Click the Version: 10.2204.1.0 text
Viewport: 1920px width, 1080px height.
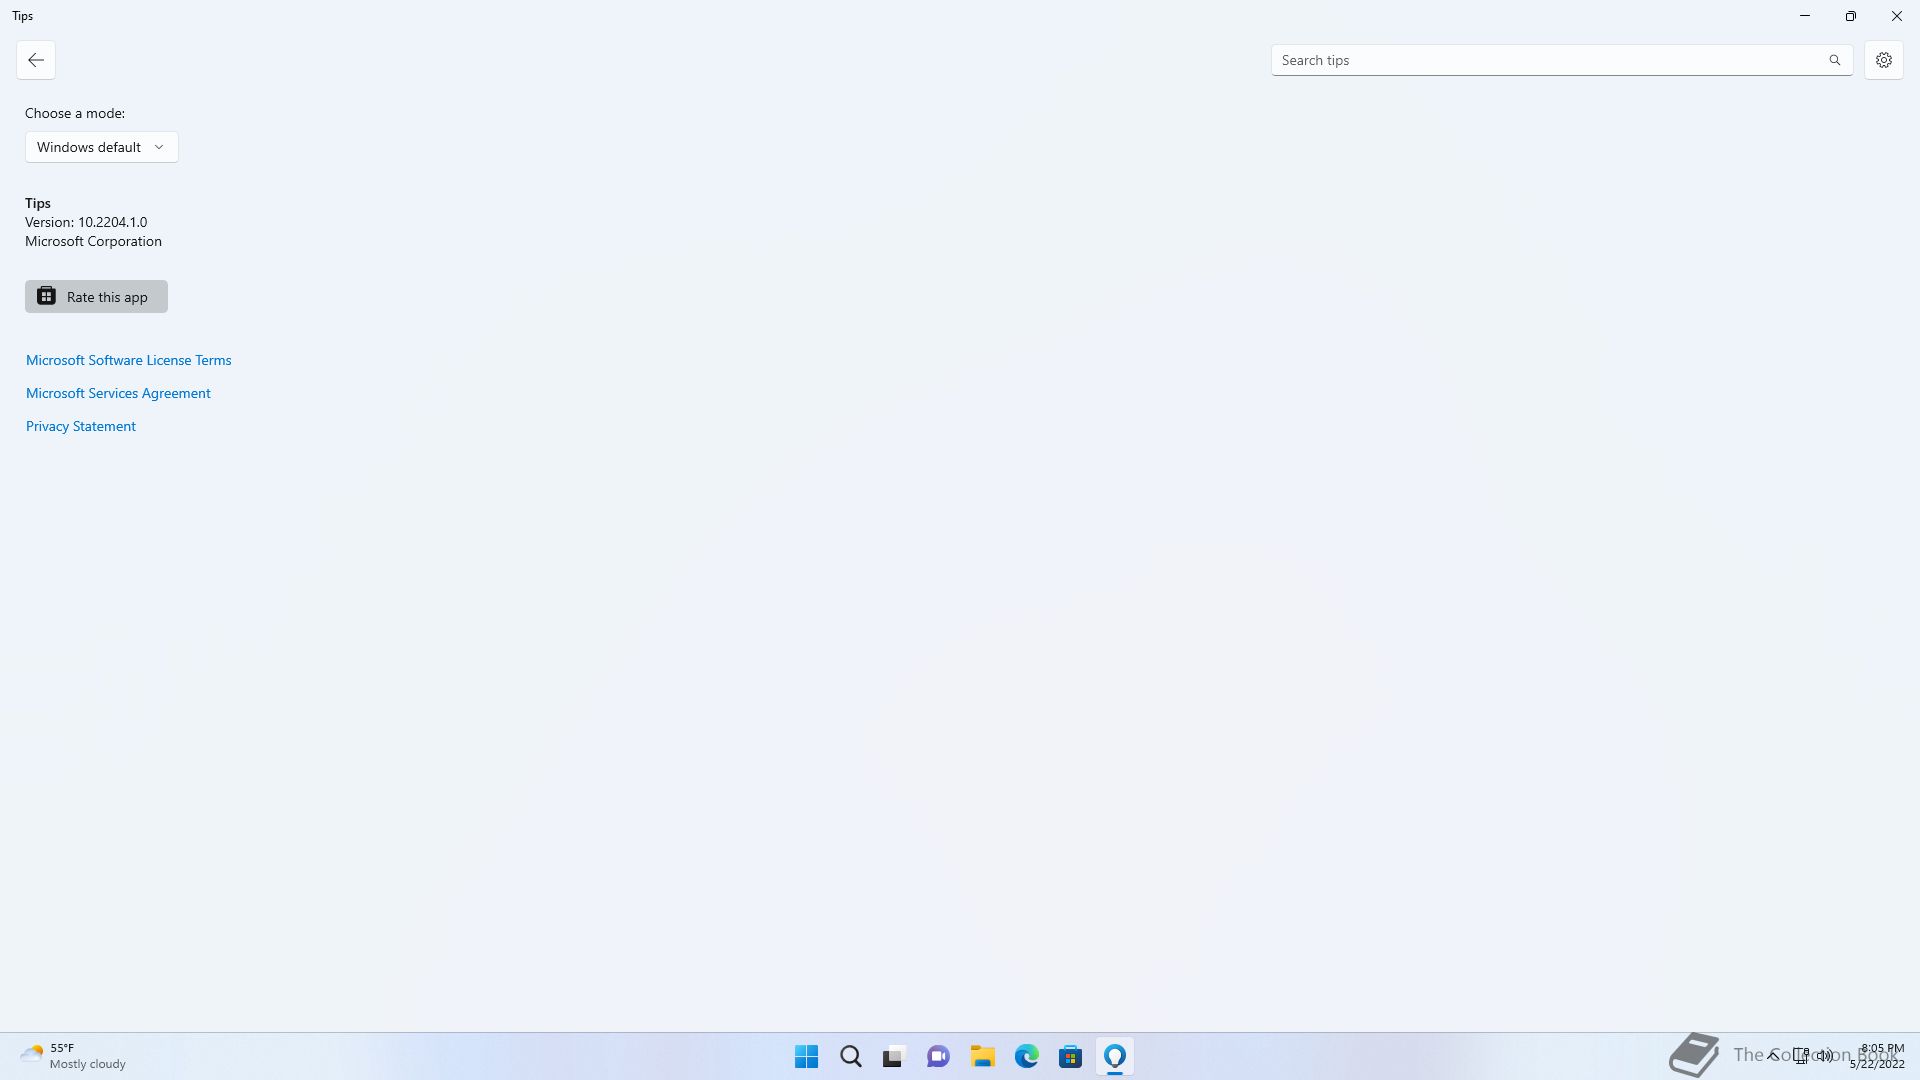click(86, 222)
